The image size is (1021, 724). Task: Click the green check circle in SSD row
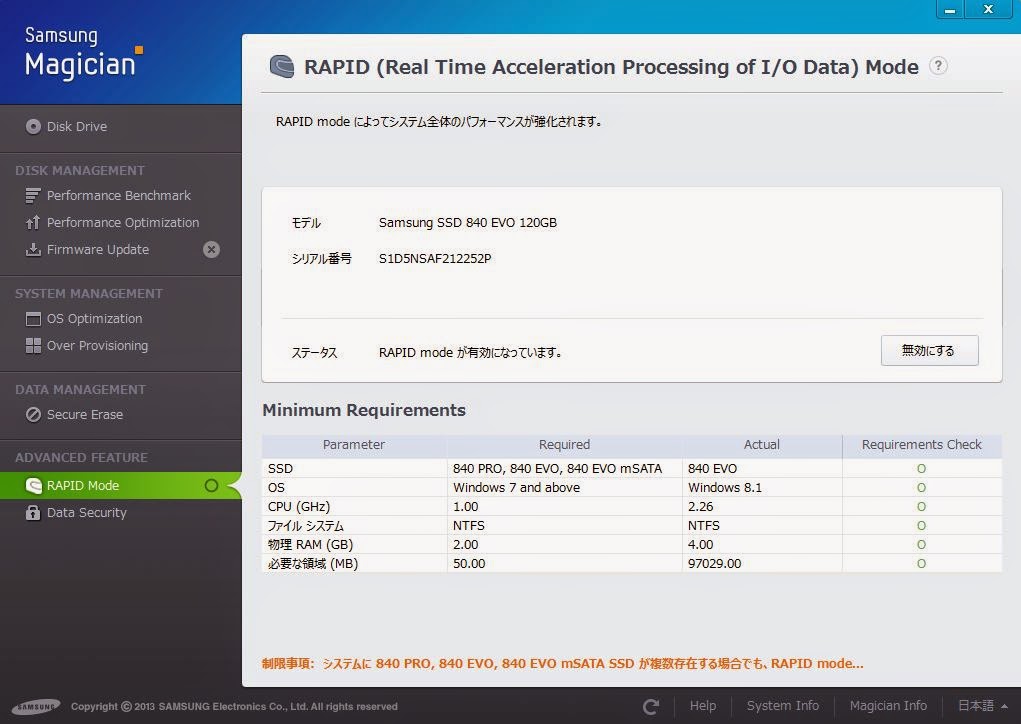point(921,469)
